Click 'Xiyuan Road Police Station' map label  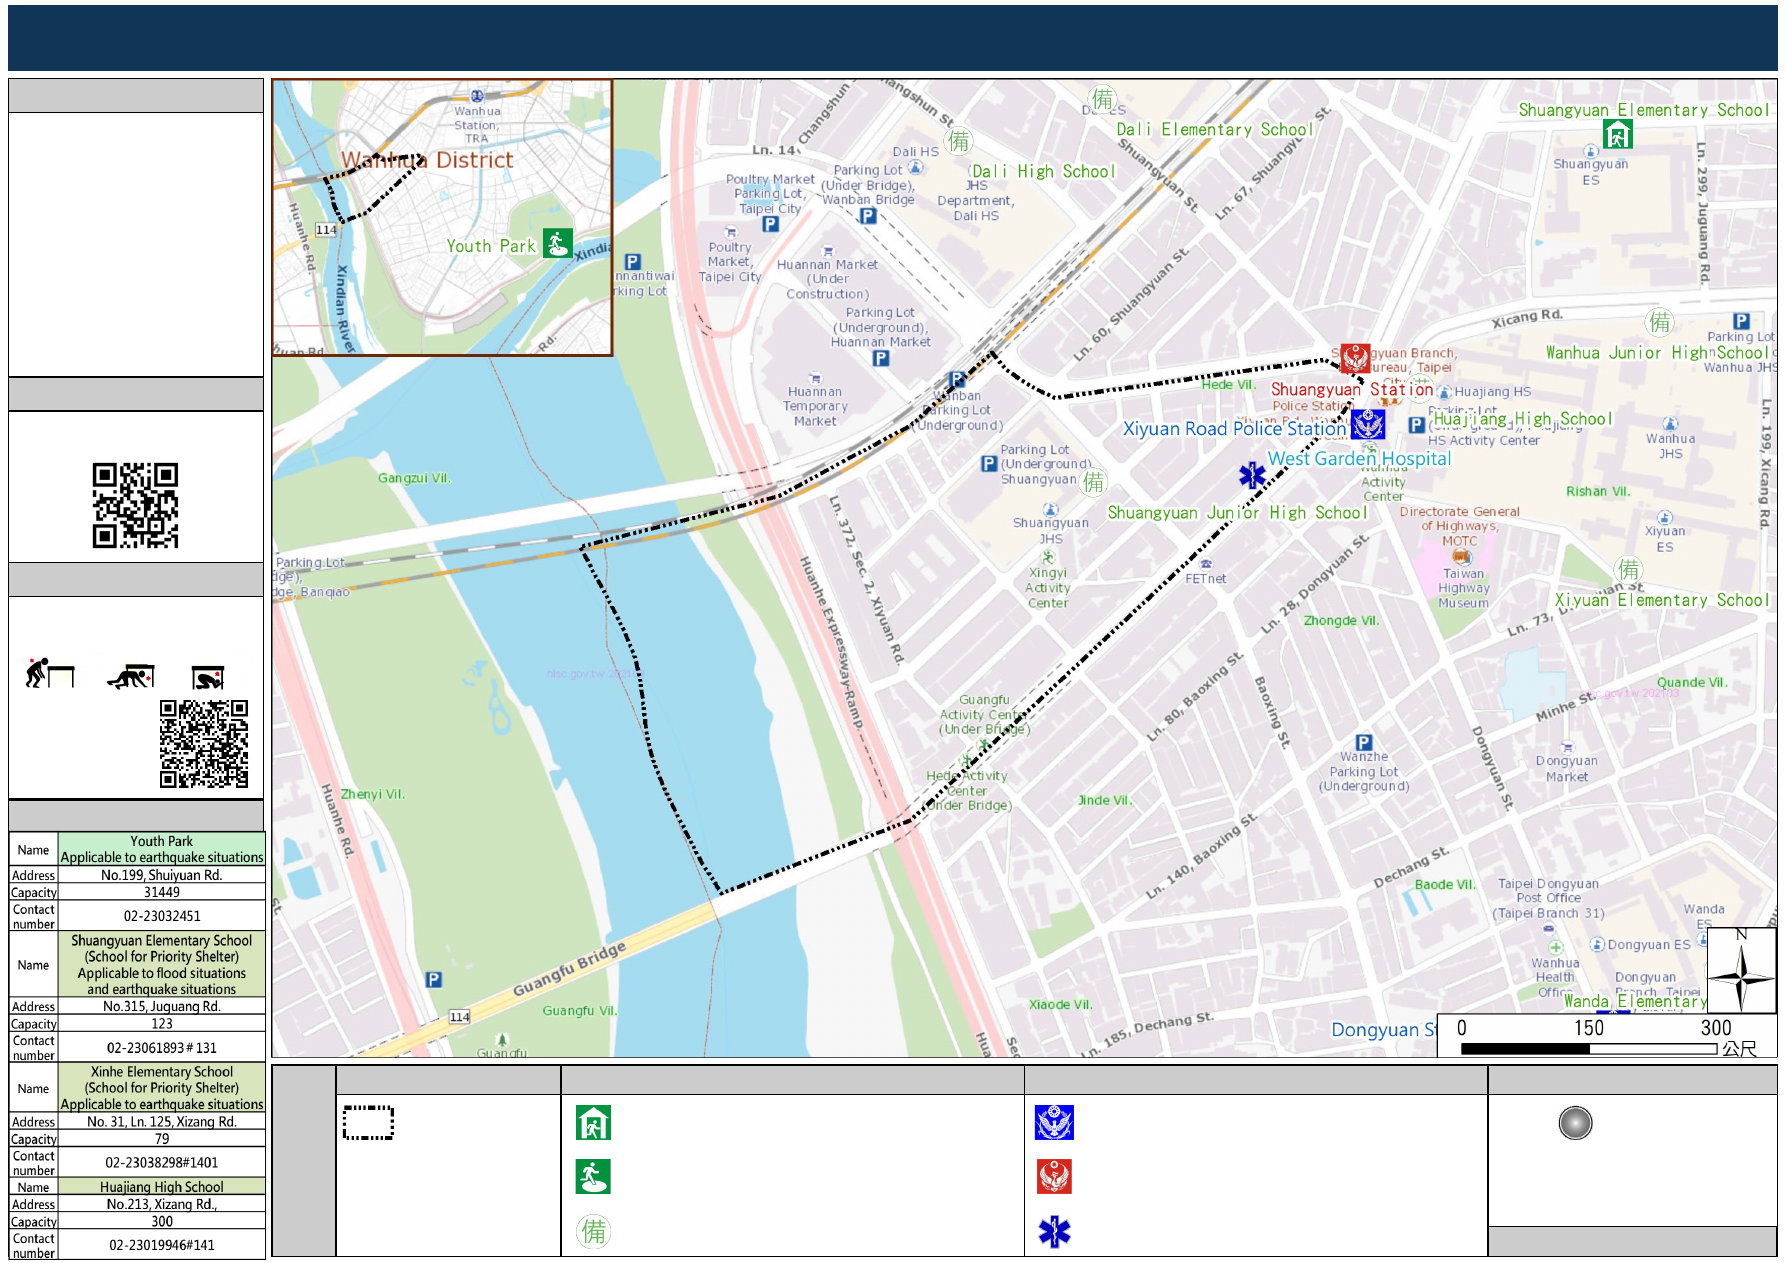[x=1235, y=429]
